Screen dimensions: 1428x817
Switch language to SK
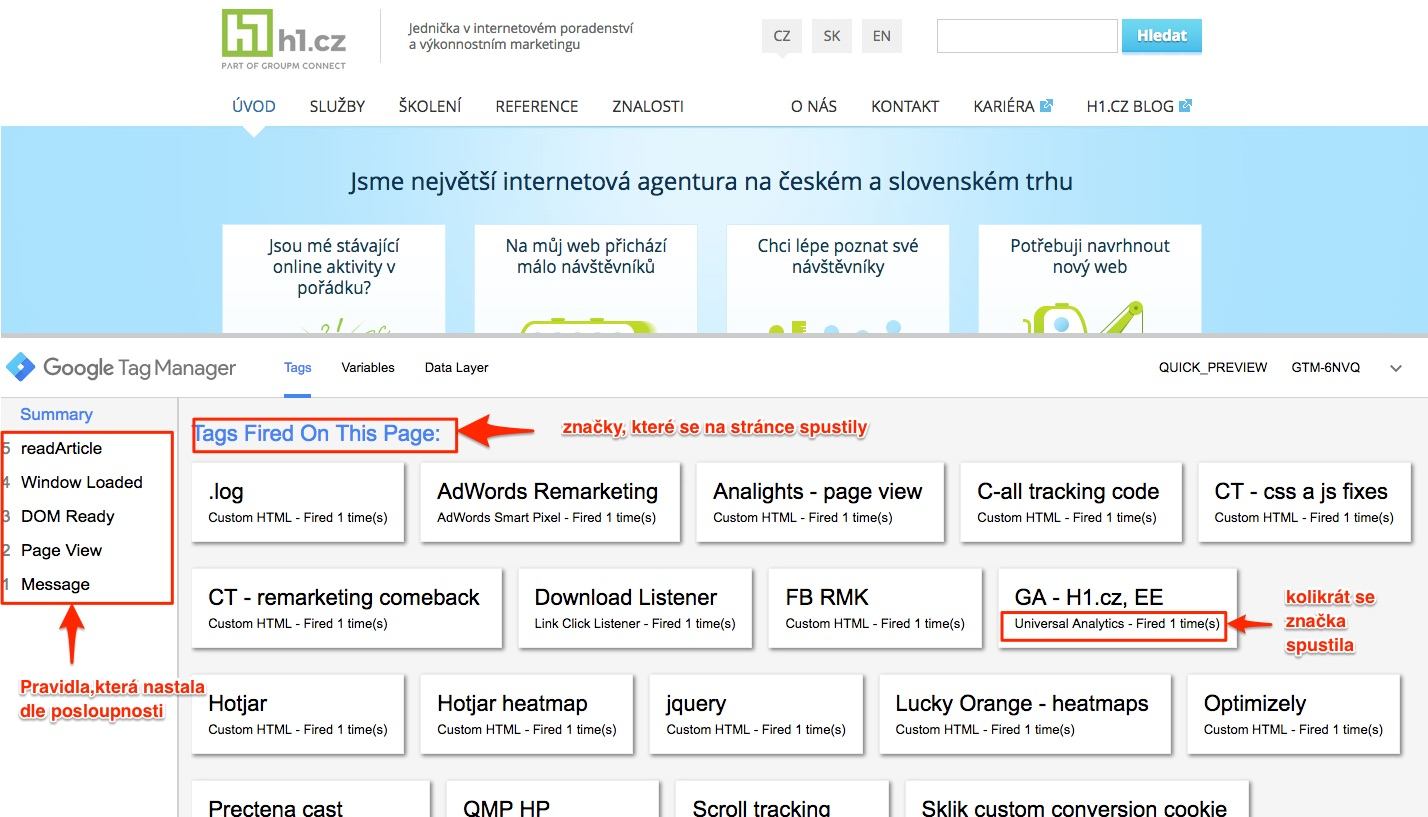832,36
